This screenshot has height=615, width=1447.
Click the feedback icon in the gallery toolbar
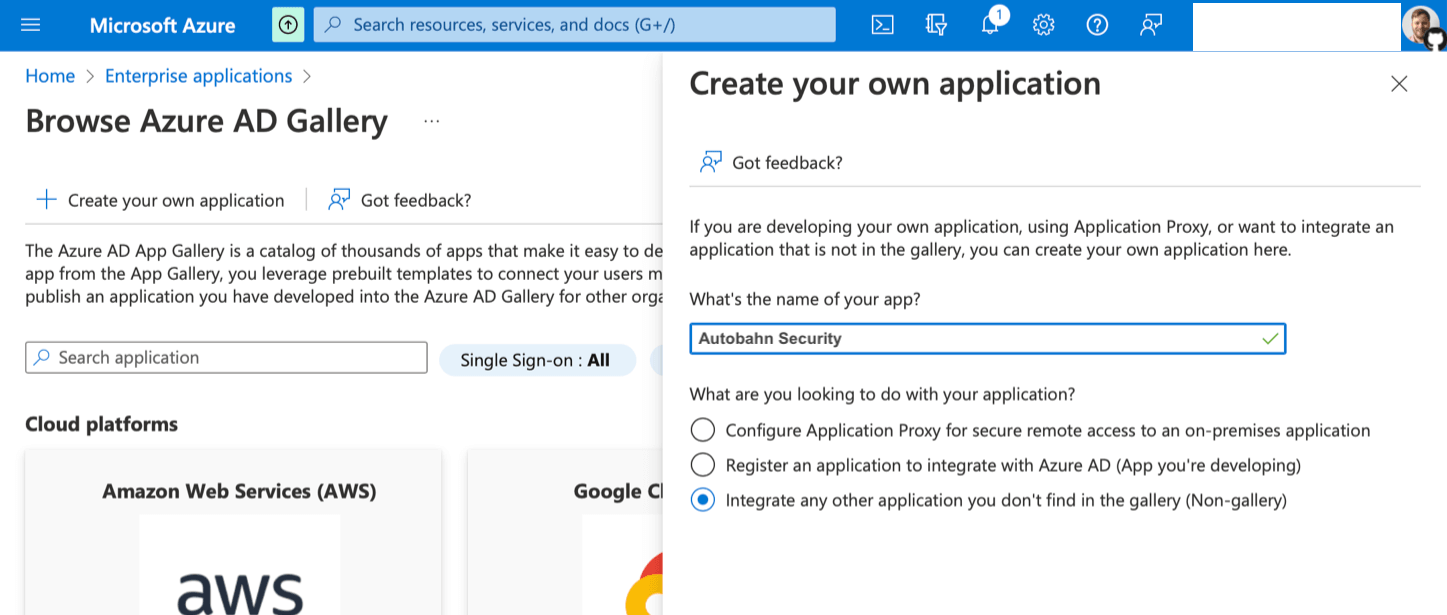click(x=339, y=200)
